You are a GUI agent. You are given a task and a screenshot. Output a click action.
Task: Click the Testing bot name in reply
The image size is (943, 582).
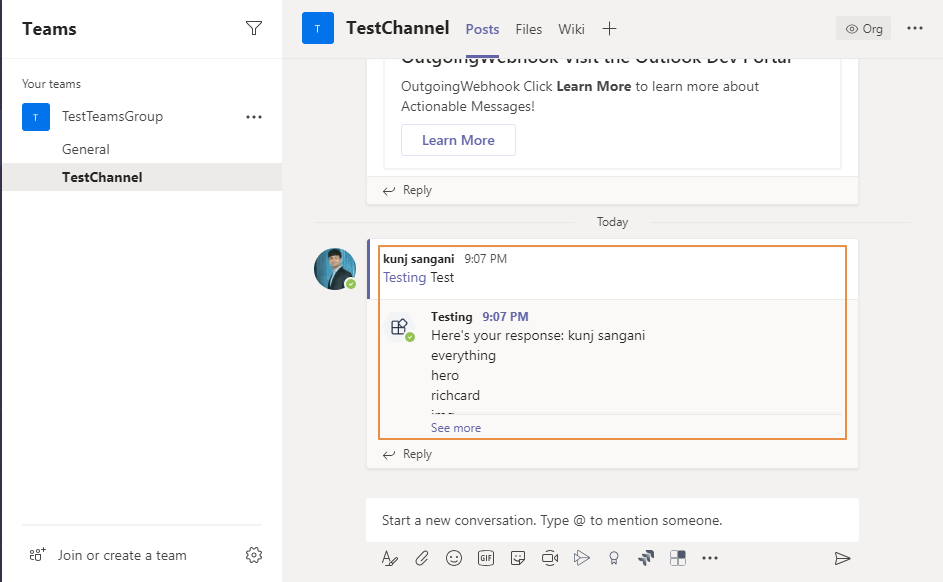[x=452, y=316]
